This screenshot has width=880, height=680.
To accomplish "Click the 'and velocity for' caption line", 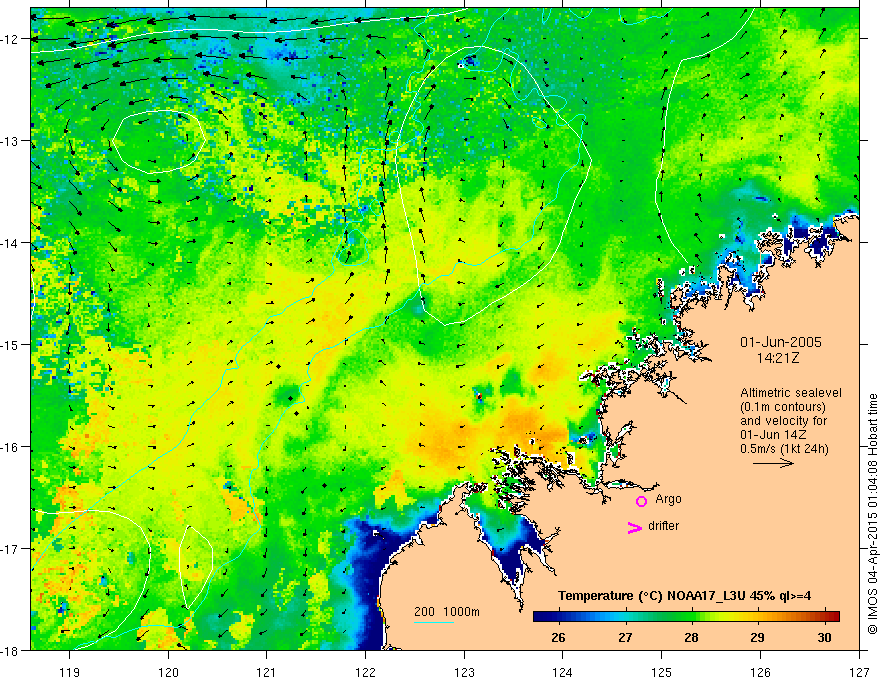I will click(x=783, y=421).
